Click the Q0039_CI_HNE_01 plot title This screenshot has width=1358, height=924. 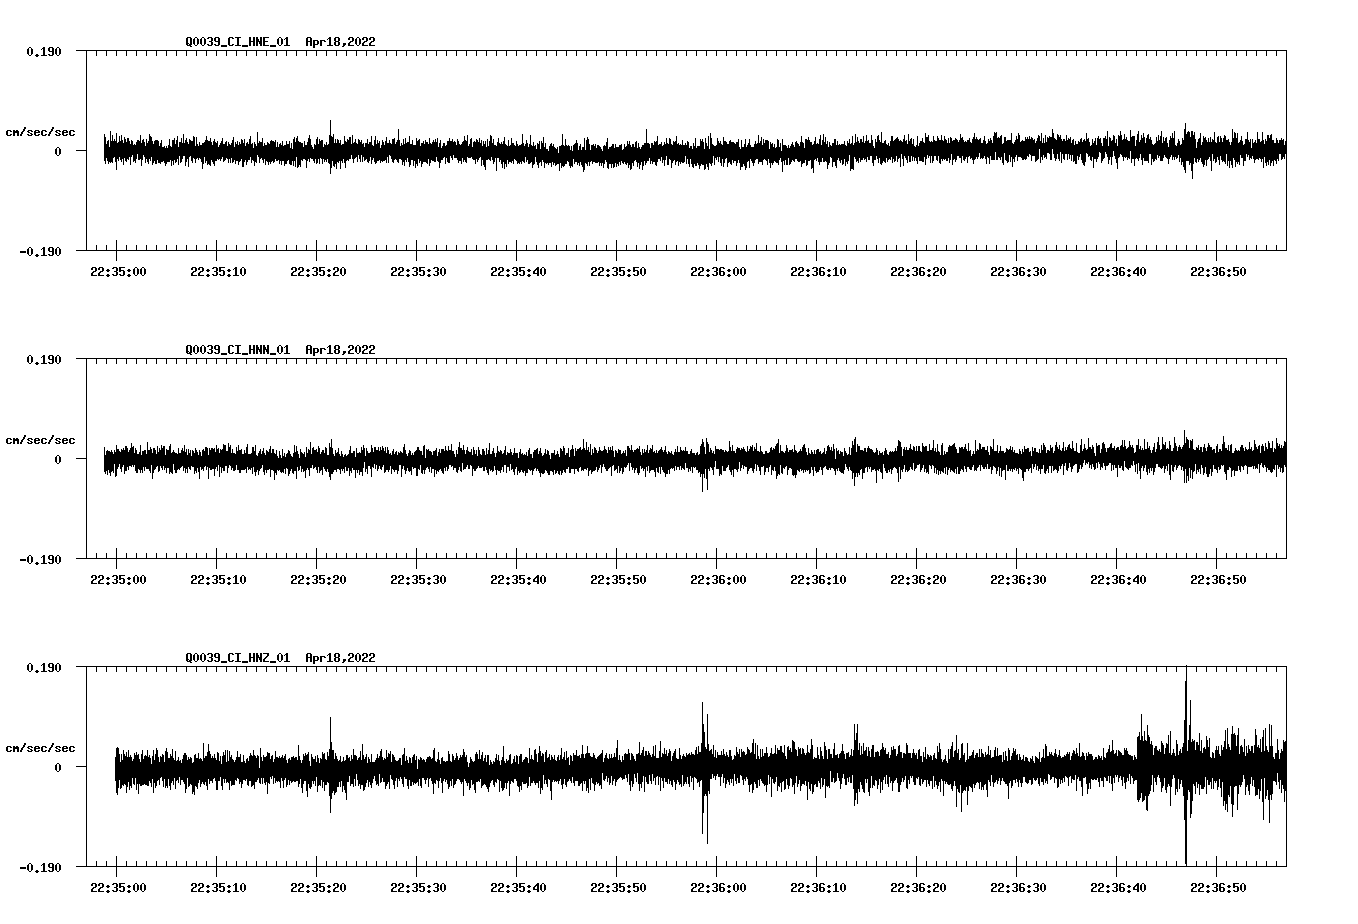(280, 41)
